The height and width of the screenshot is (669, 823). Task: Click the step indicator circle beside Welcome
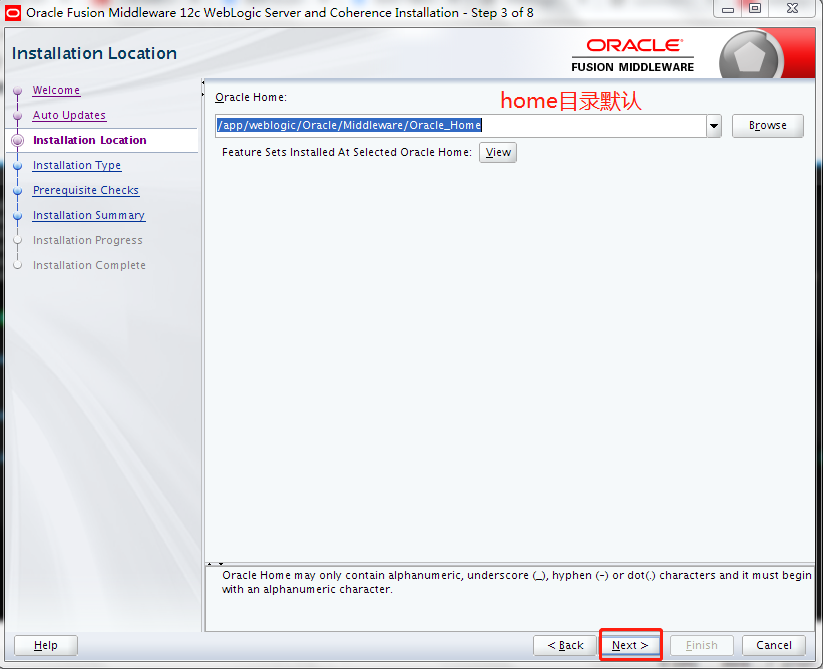(x=17, y=90)
